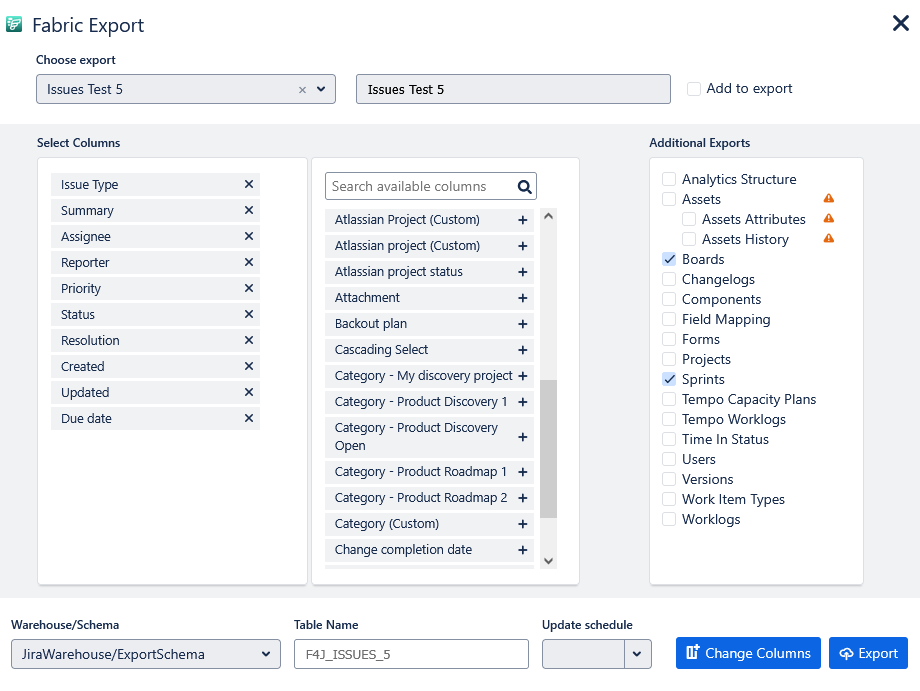Clear the Issues Test 5 selection
The width and height of the screenshot is (920, 691).
click(x=302, y=89)
